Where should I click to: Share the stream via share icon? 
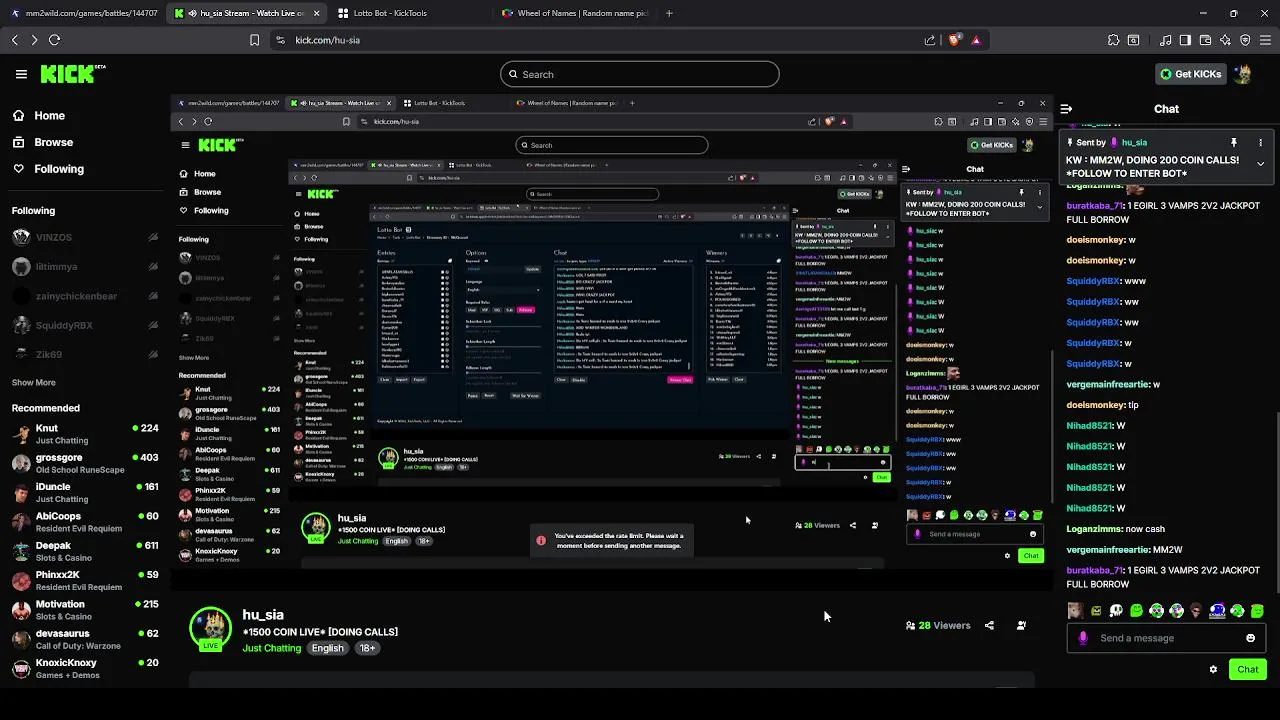[x=989, y=625]
